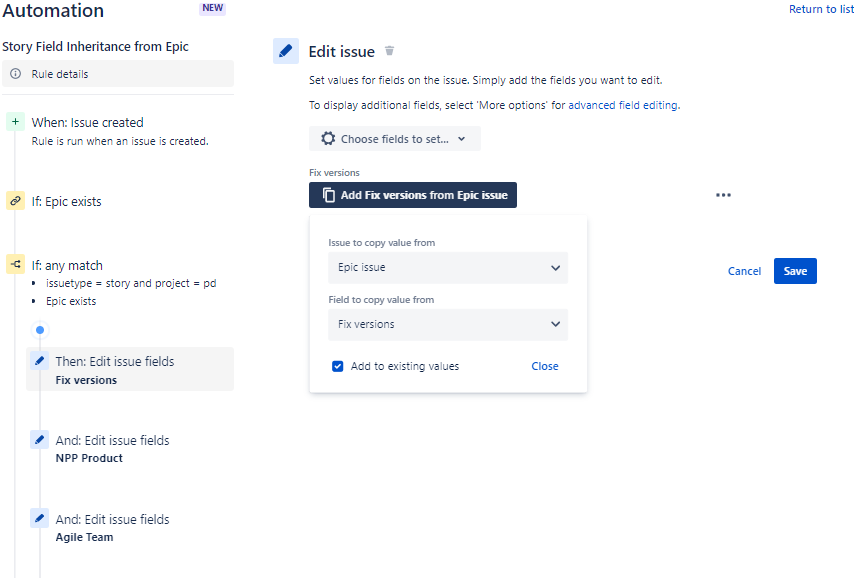Image resolution: width=859 pixels, height=578 pixels.
Task: Click the Cancel link
Action: tap(744, 271)
